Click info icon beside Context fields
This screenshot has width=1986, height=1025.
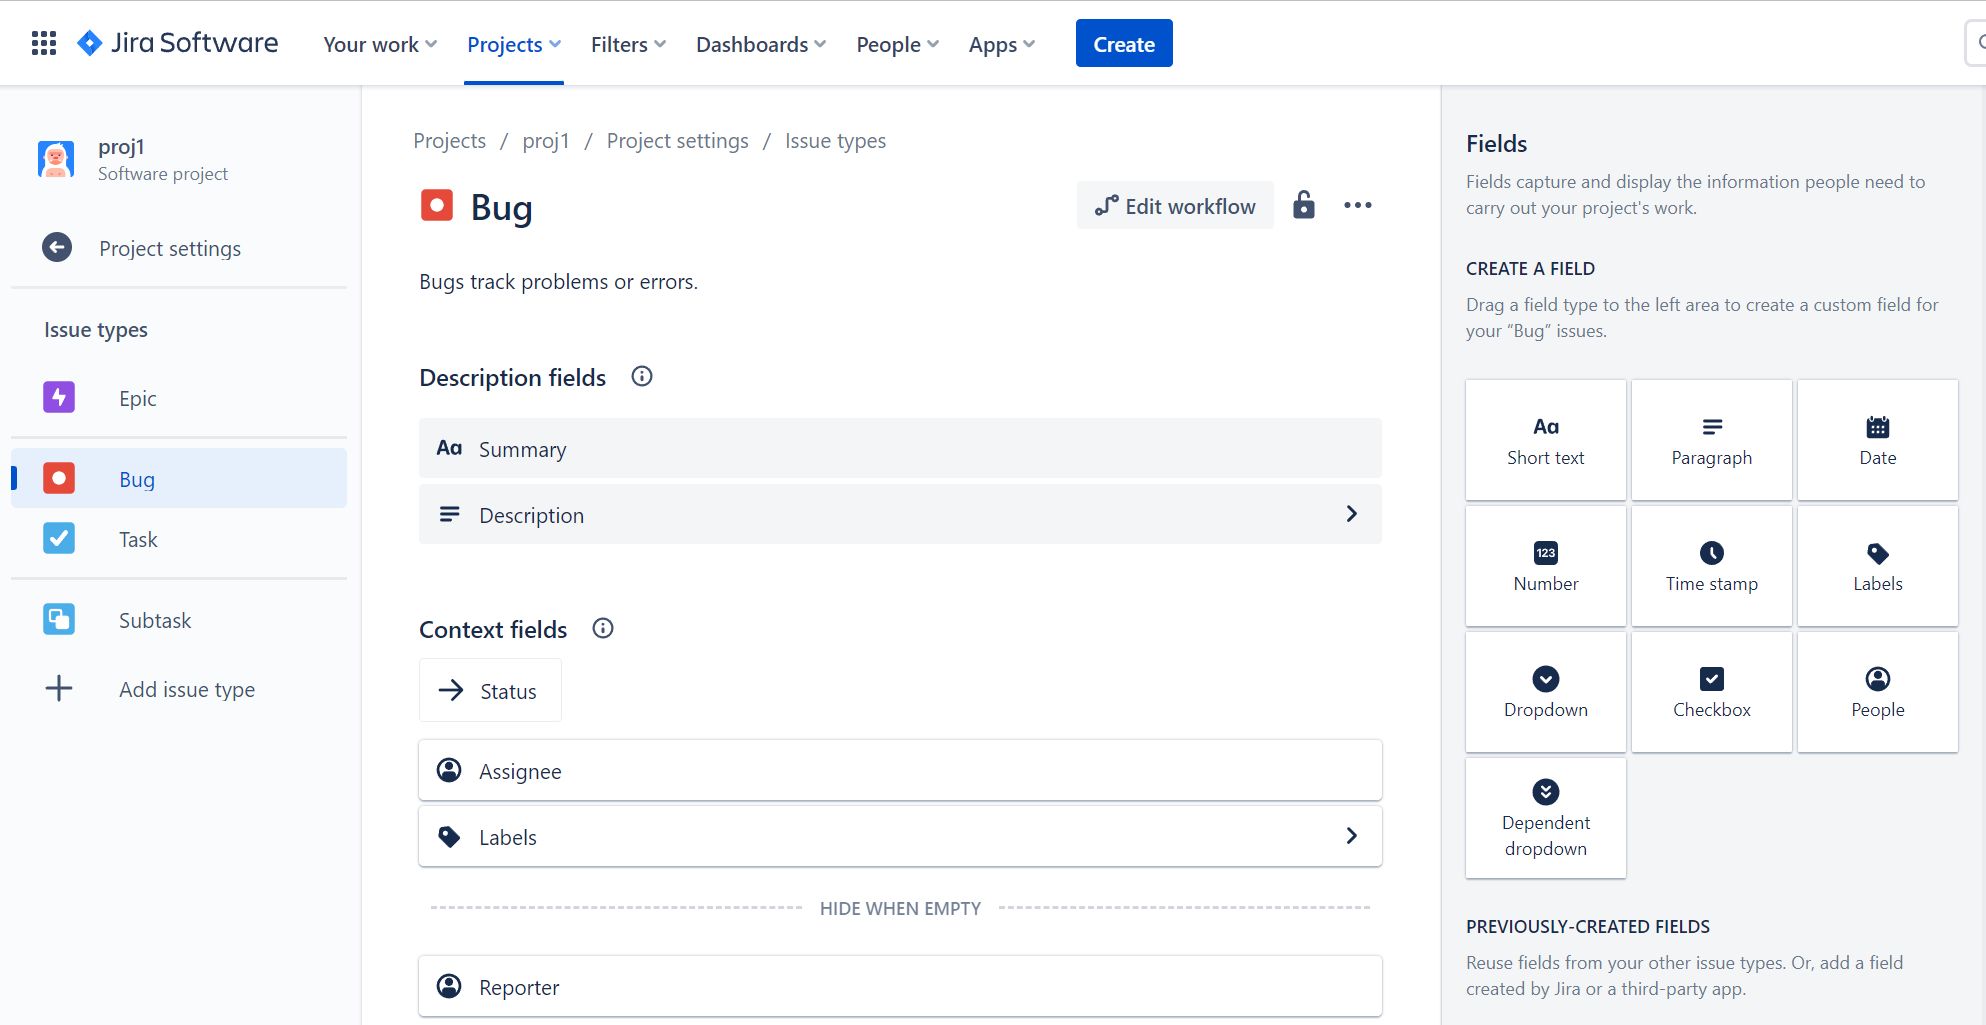(x=603, y=628)
